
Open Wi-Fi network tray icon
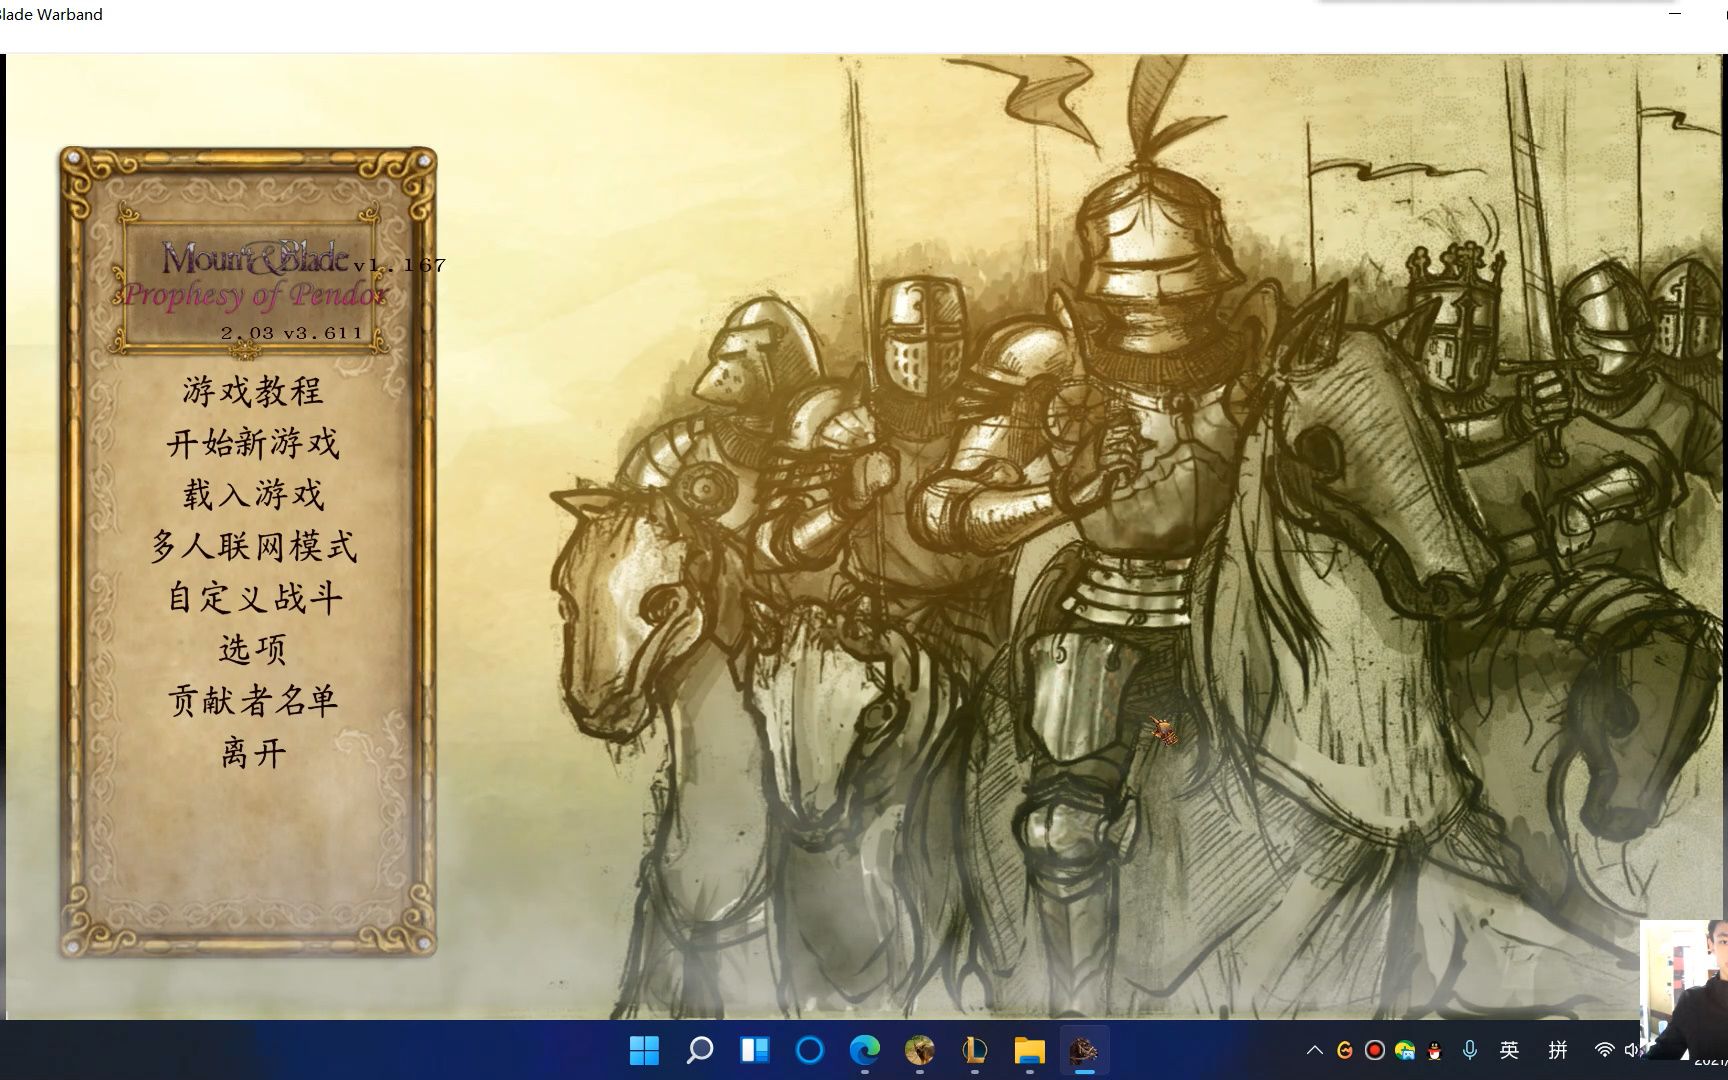click(1605, 1050)
